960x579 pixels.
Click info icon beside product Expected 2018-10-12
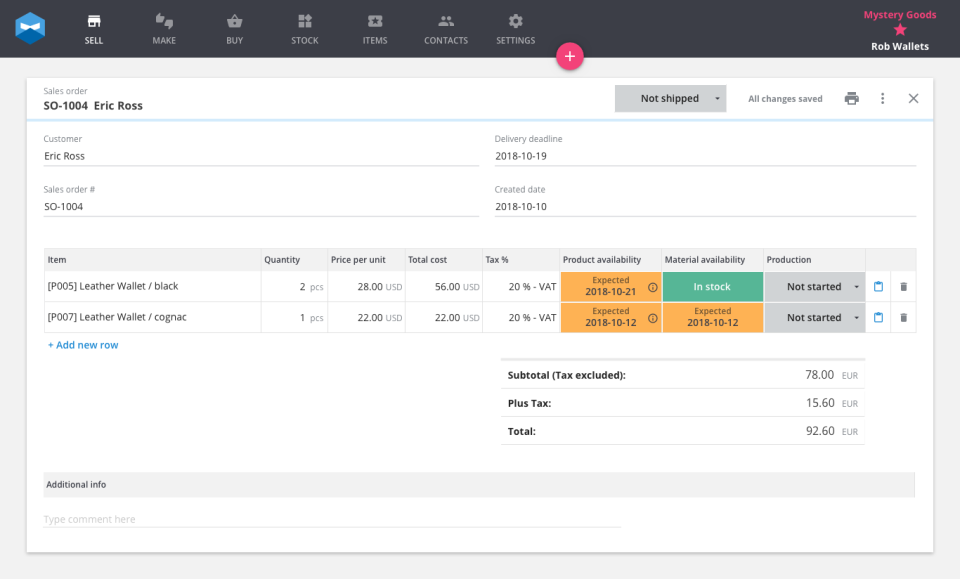point(653,318)
